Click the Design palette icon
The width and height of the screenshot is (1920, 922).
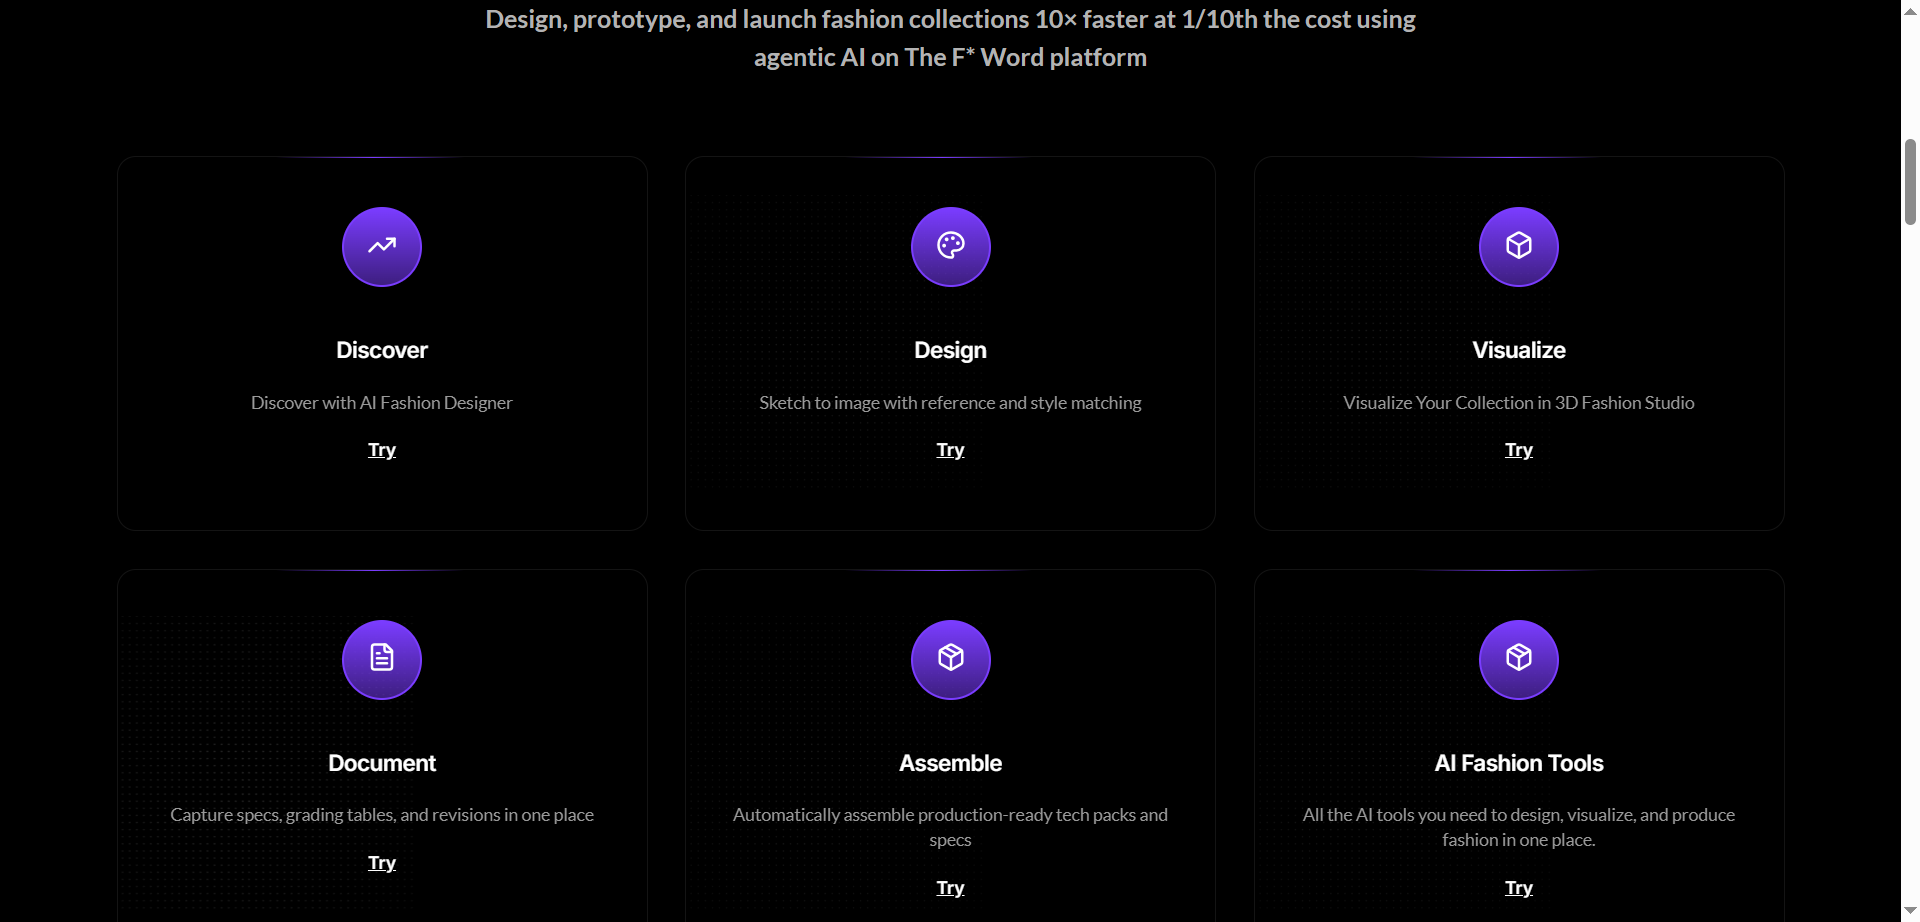pos(950,246)
